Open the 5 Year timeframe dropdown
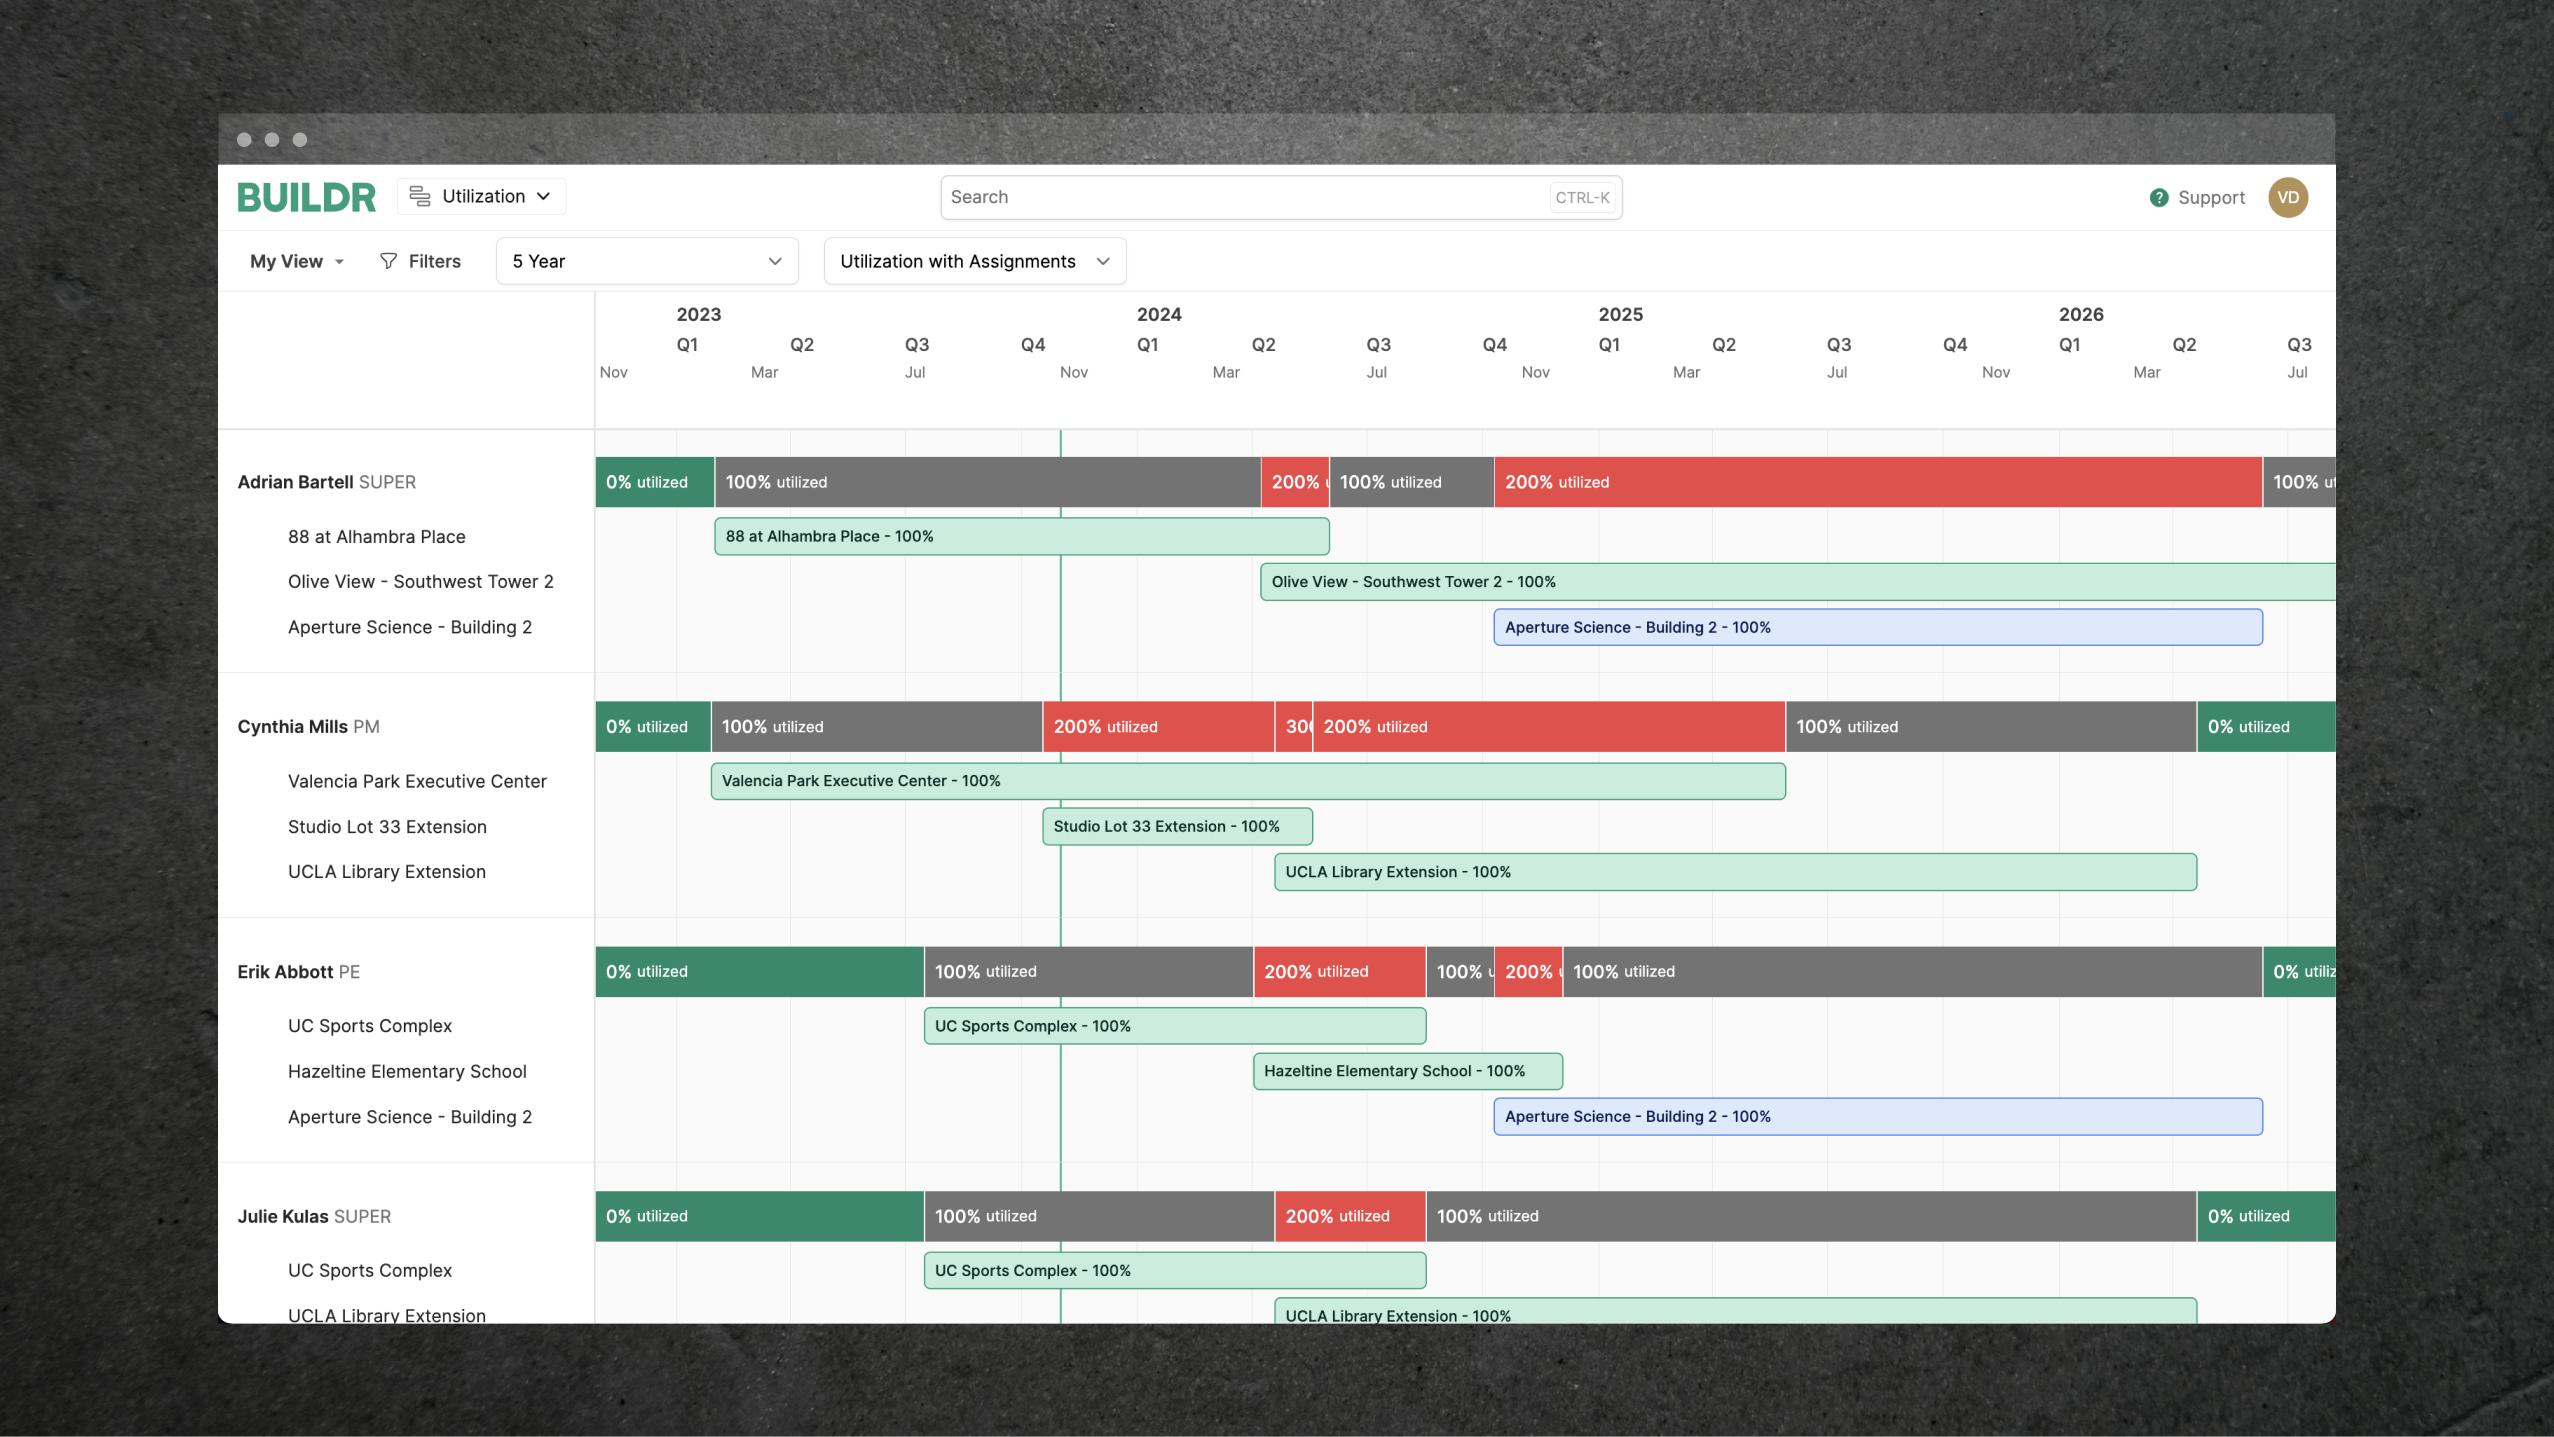 (x=646, y=260)
